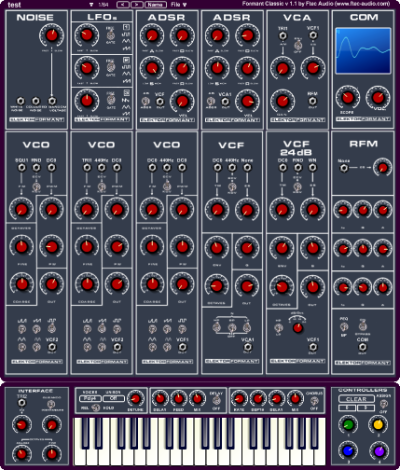Open the File menu
The width and height of the screenshot is (400, 470).
179,5
